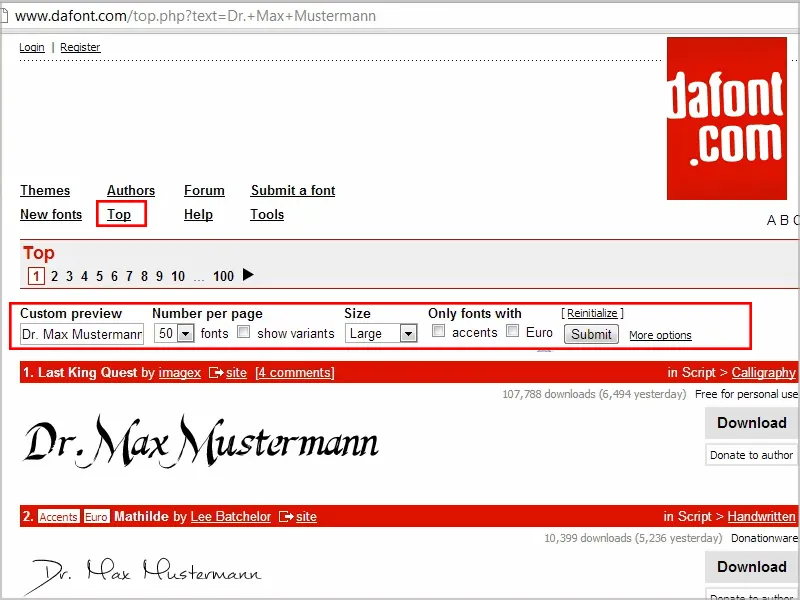Click the Submit button

click(x=591, y=334)
